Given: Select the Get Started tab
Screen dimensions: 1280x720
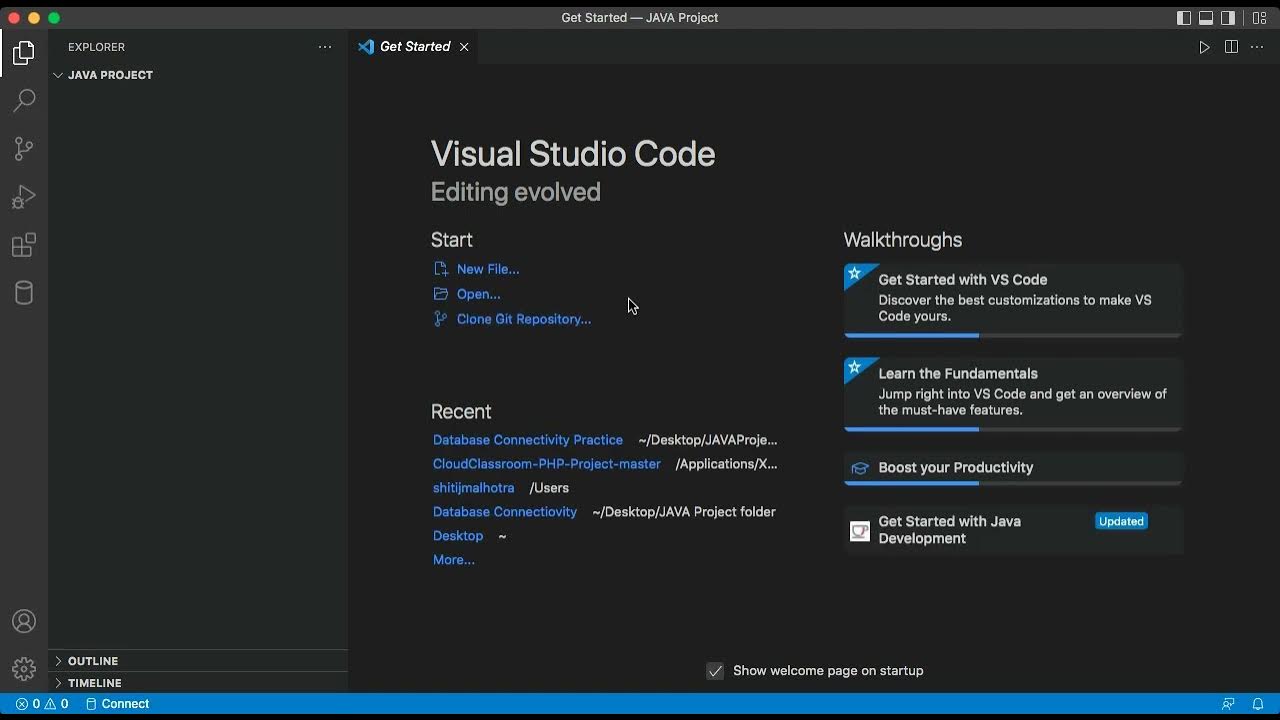Looking at the screenshot, I should pyautogui.click(x=414, y=47).
